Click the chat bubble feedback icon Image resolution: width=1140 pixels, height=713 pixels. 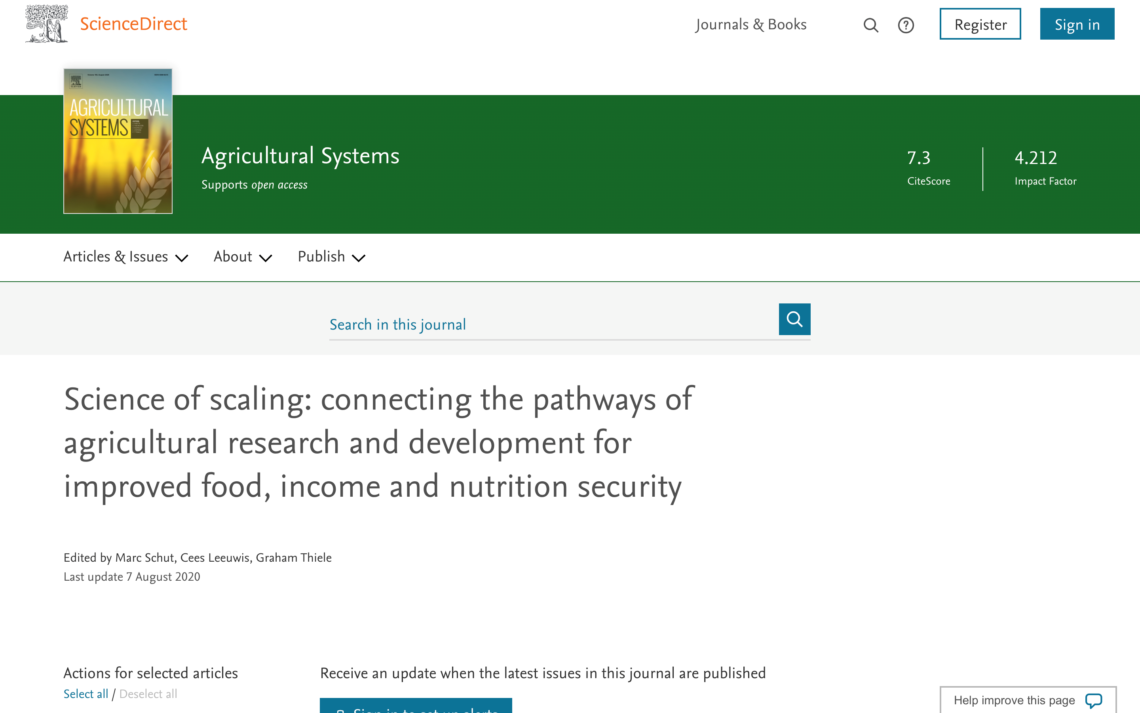click(x=1093, y=700)
